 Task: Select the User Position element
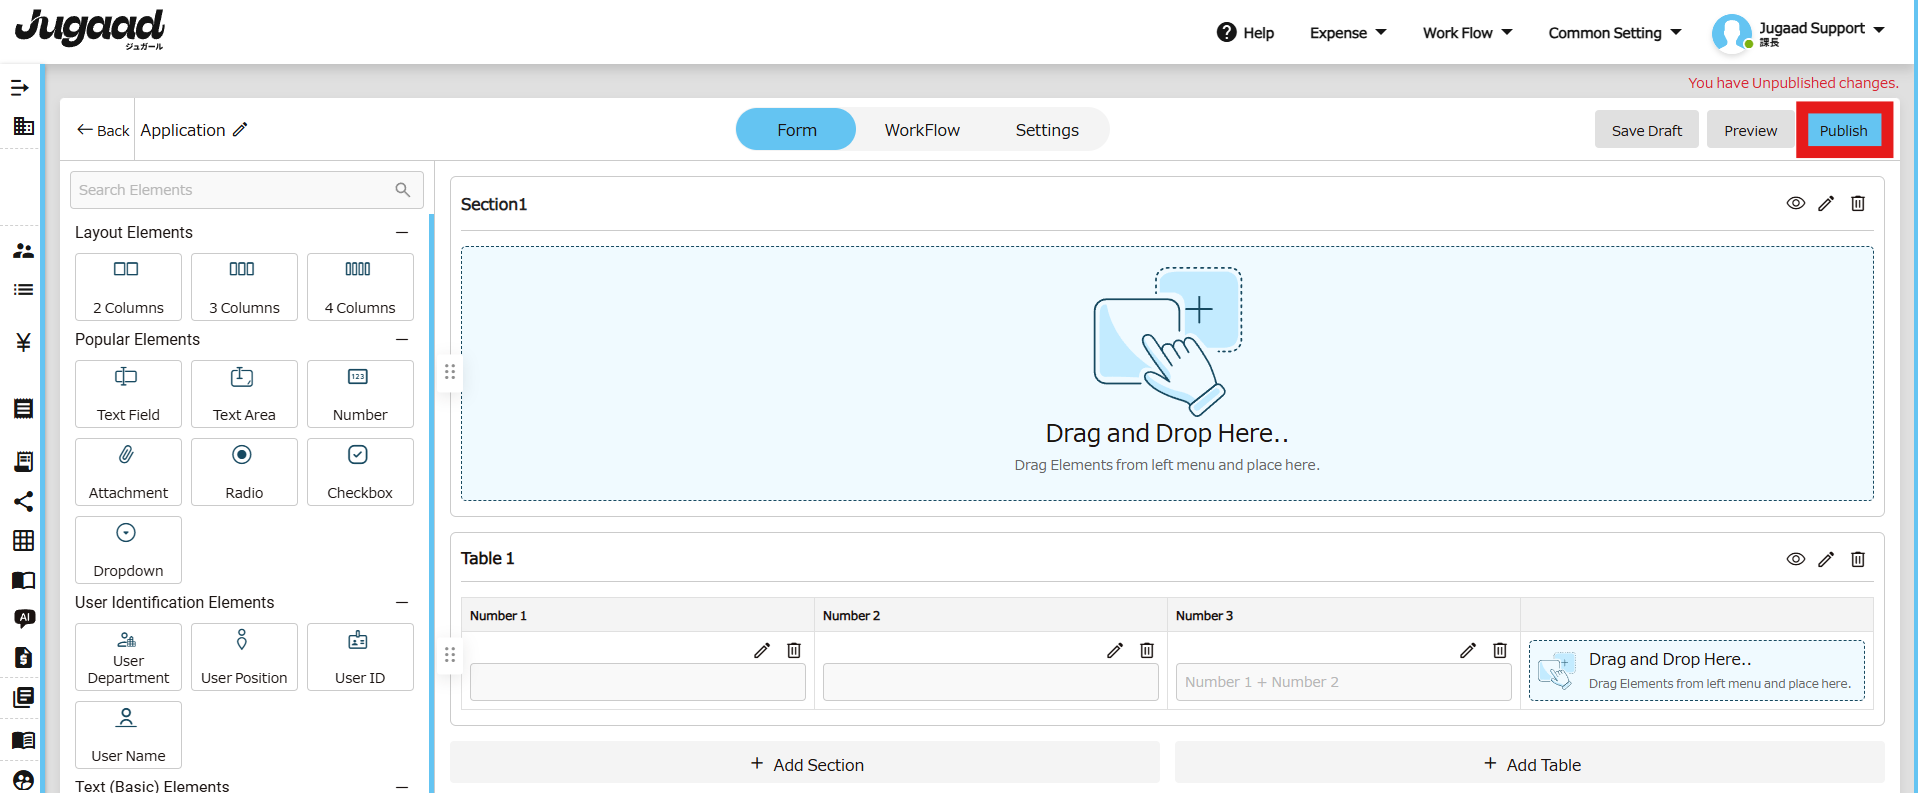tap(244, 656)
